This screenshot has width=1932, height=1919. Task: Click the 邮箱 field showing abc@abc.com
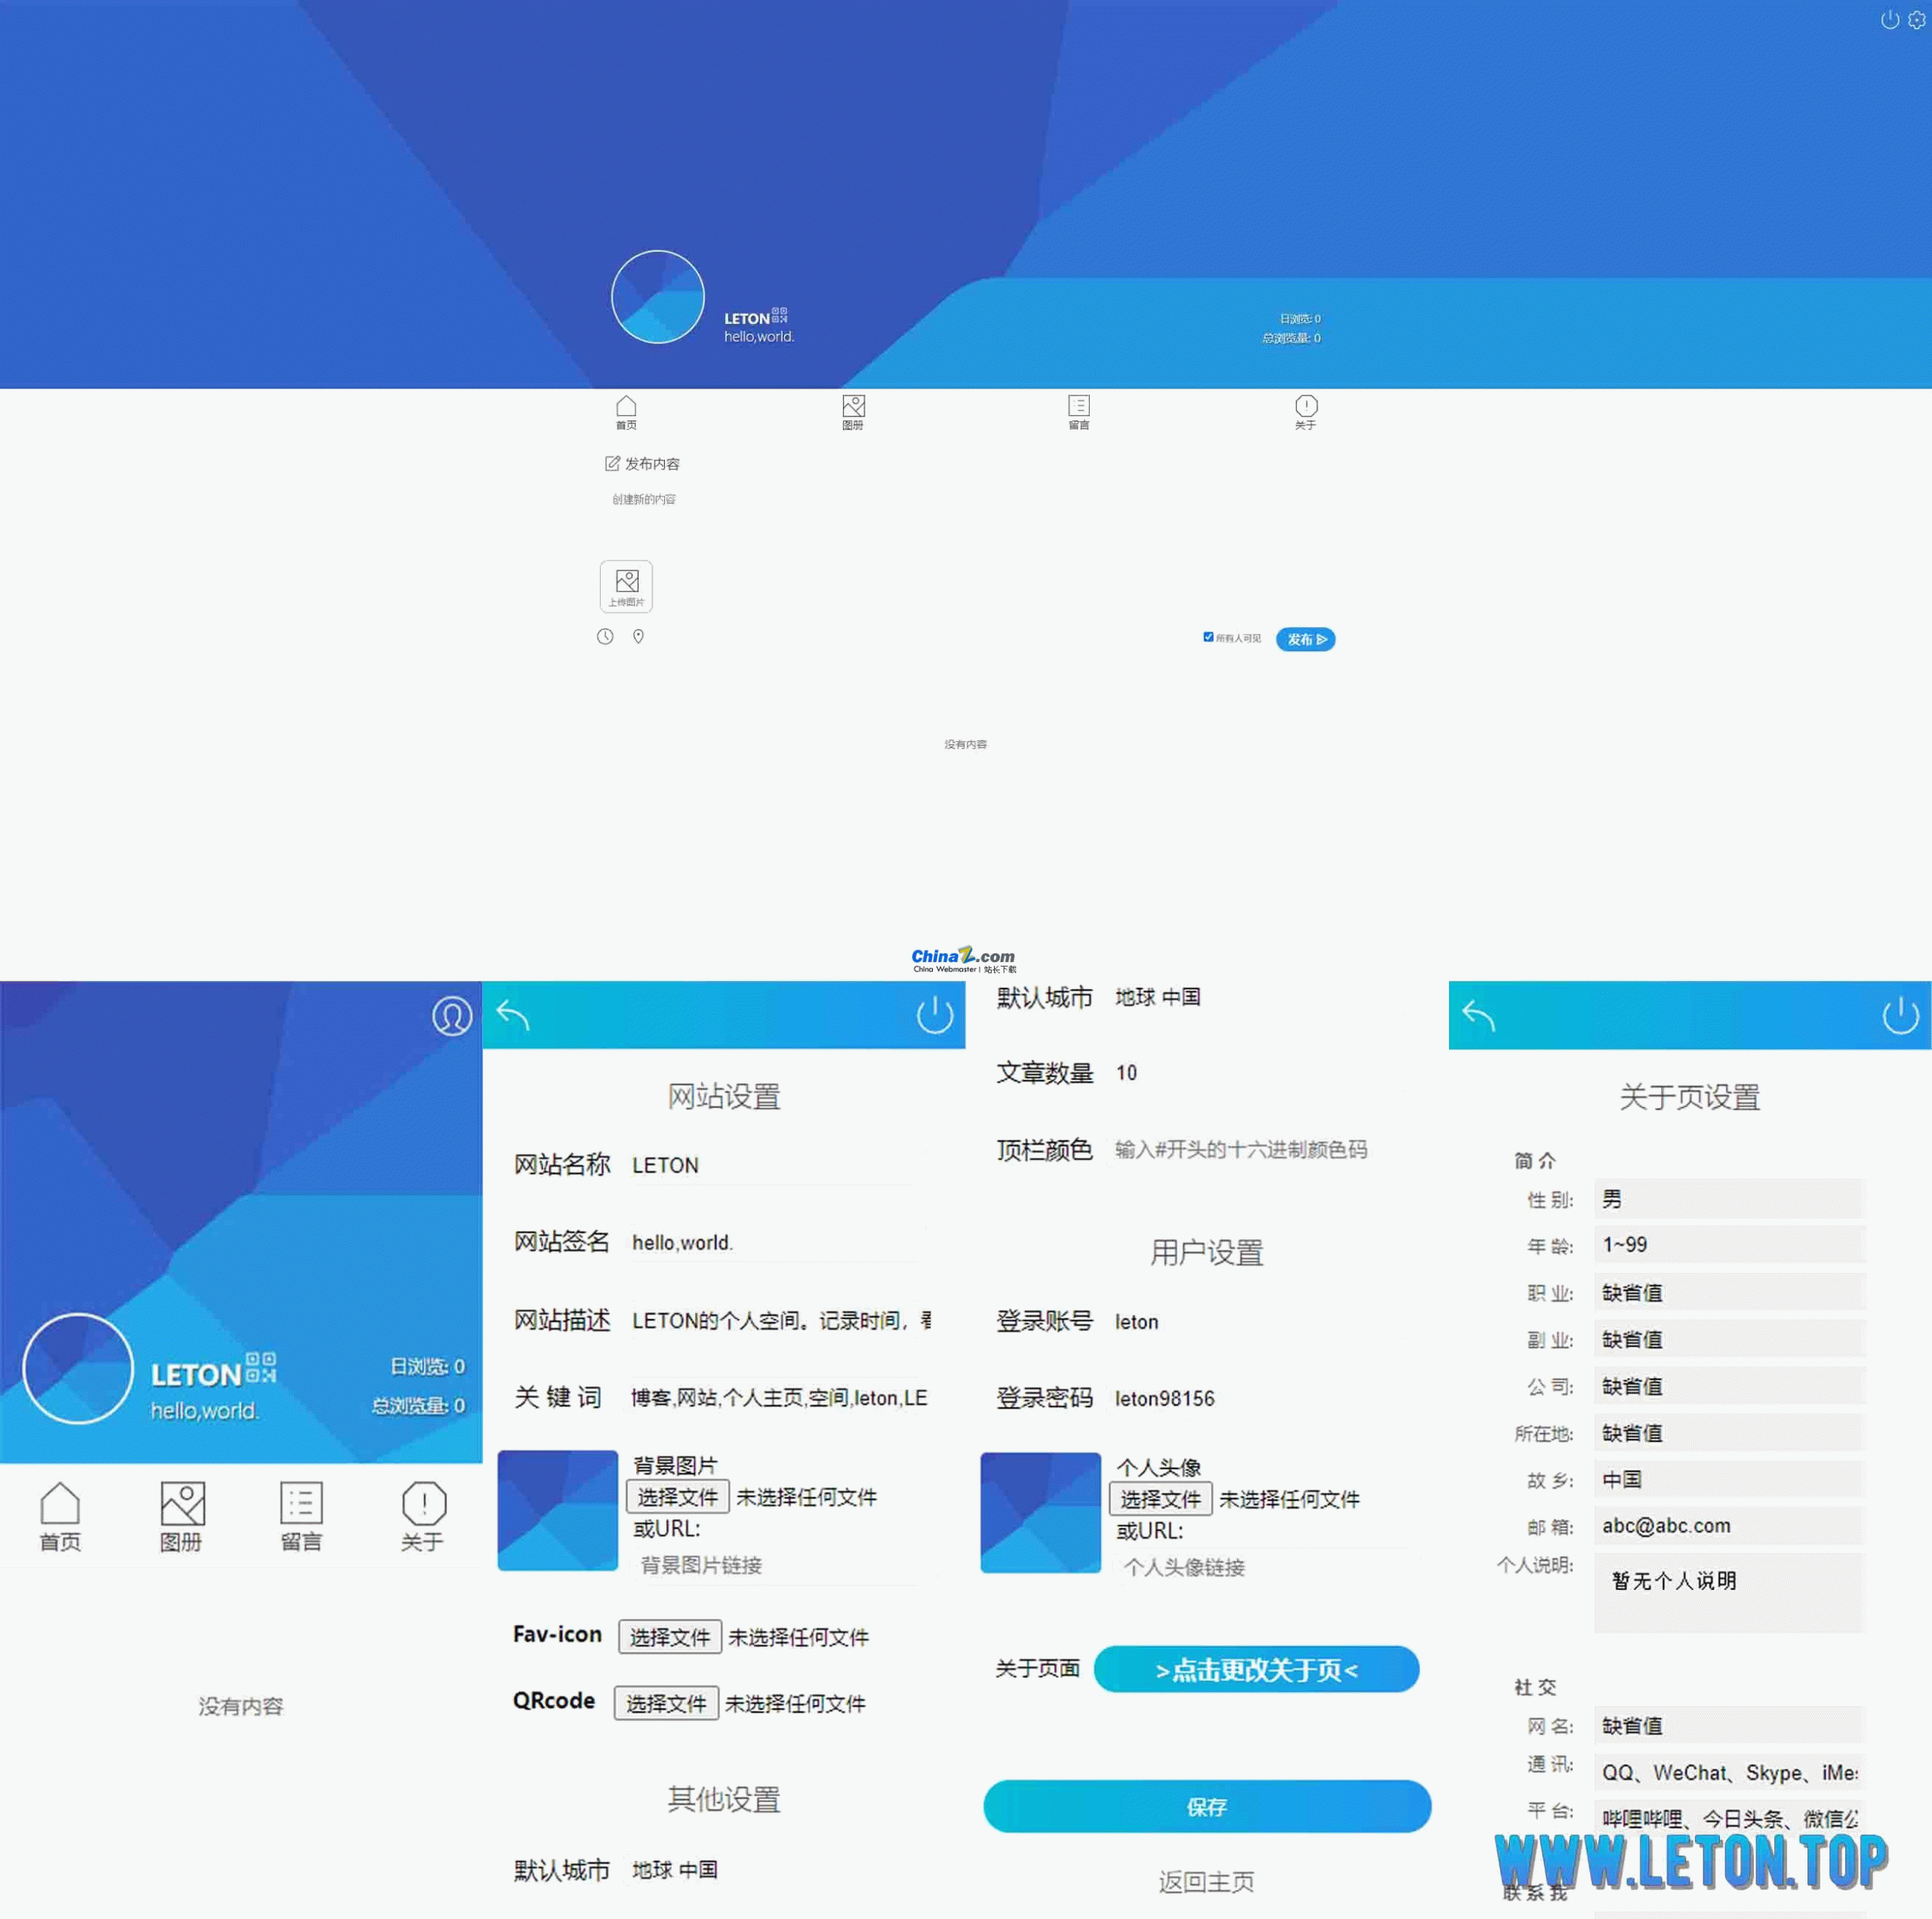point(1730,1526)
